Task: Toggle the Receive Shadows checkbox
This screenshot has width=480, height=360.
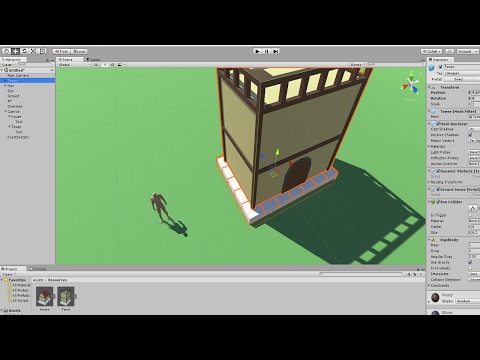Action: pos(470,135)
